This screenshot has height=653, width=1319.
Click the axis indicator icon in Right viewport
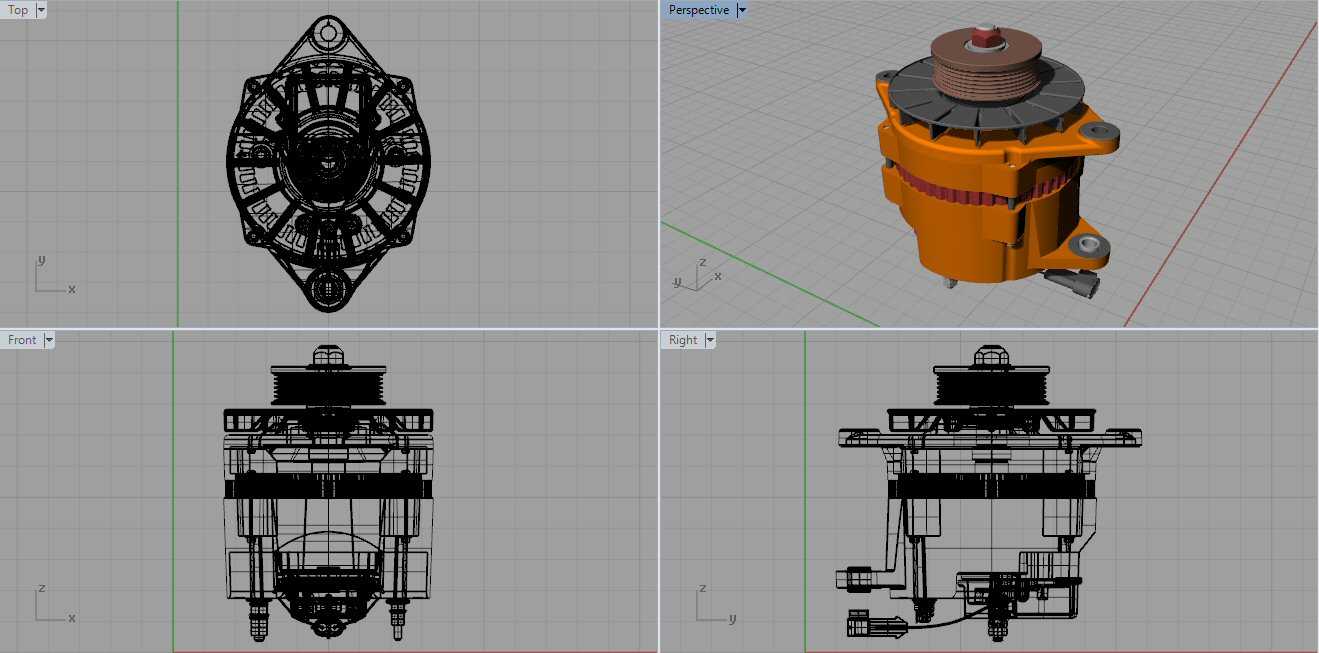[715, 605]
